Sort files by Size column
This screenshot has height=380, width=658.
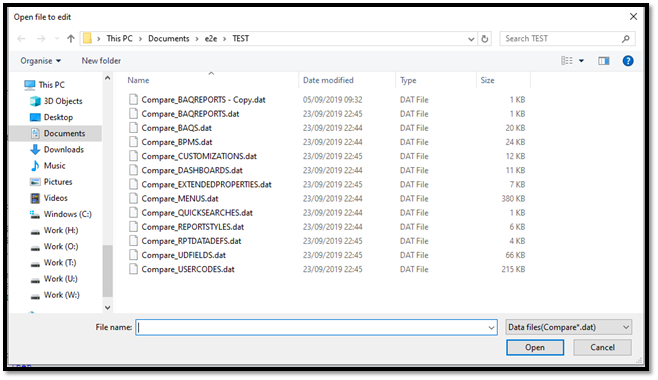[x=487, y=80]
